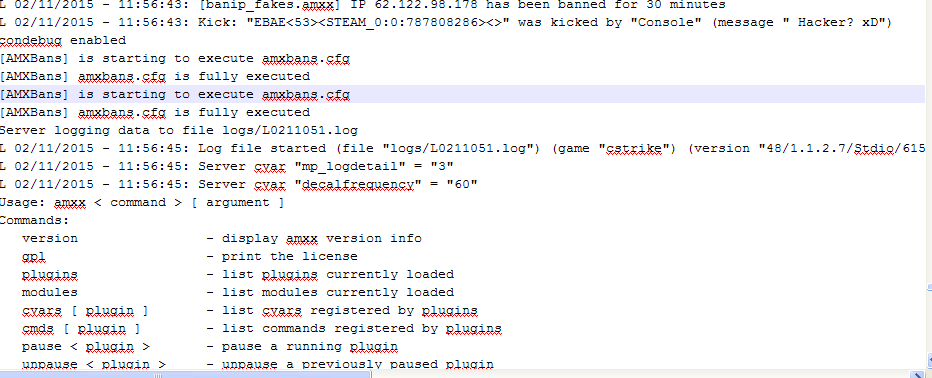The height and width of the screenshot is (378, 932).
Task: Click the highlighted line "is starting to execute amxbans.cfg"
Action: pos(462,94)
